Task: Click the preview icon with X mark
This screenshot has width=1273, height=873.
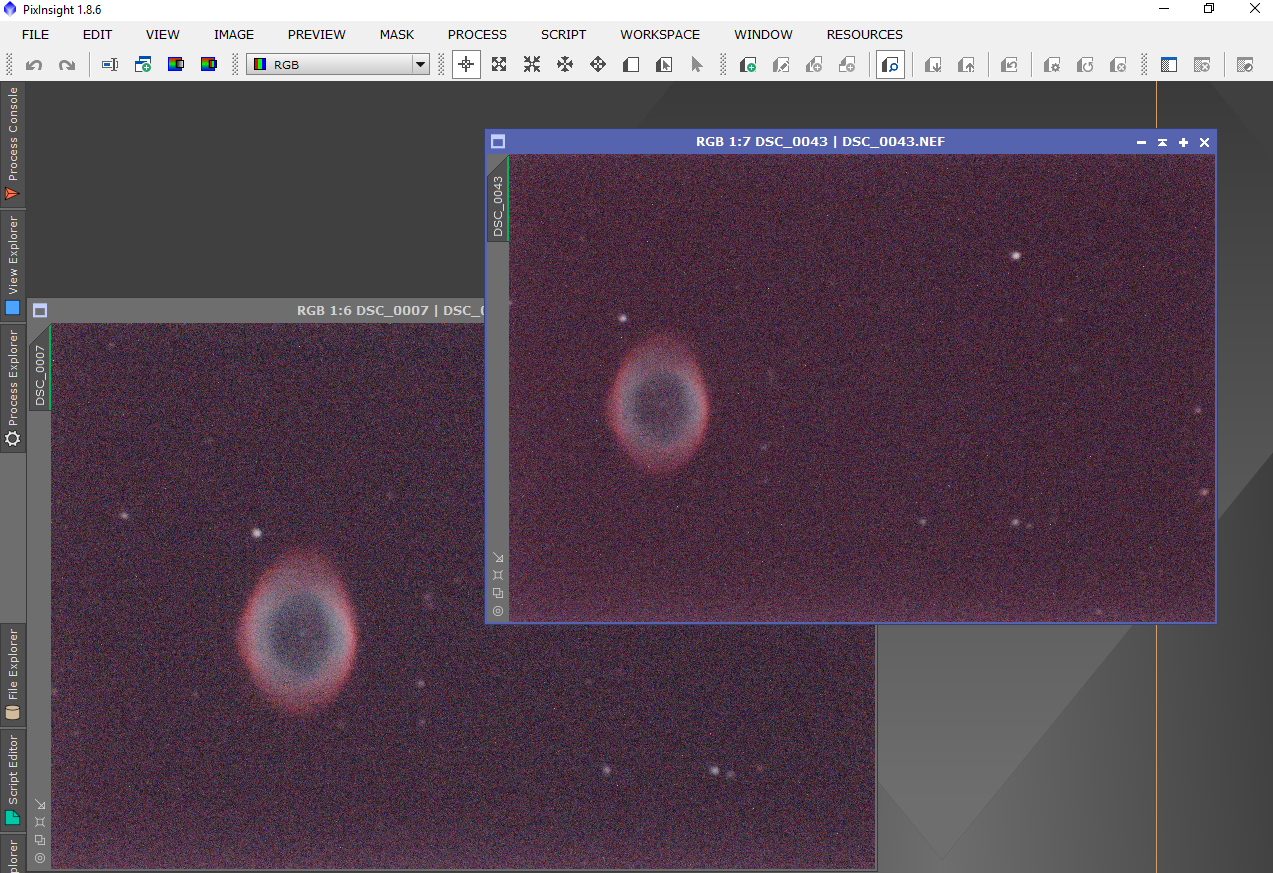Action: (1118, 65)
